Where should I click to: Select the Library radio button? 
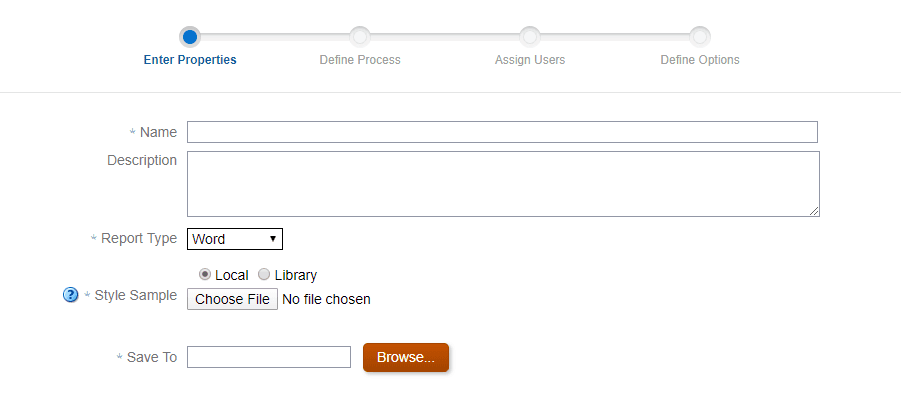[x=264, y=274]
